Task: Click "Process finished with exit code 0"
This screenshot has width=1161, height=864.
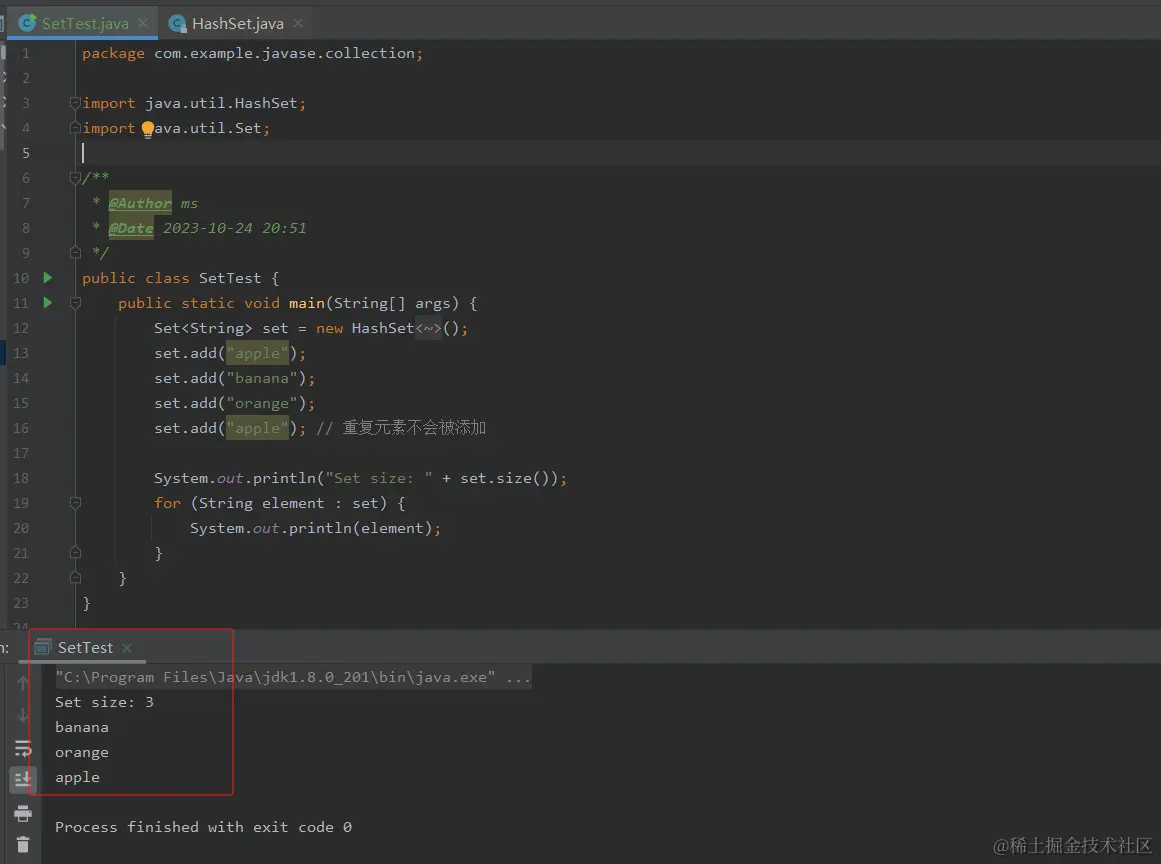Action: [x=203, y=827]
